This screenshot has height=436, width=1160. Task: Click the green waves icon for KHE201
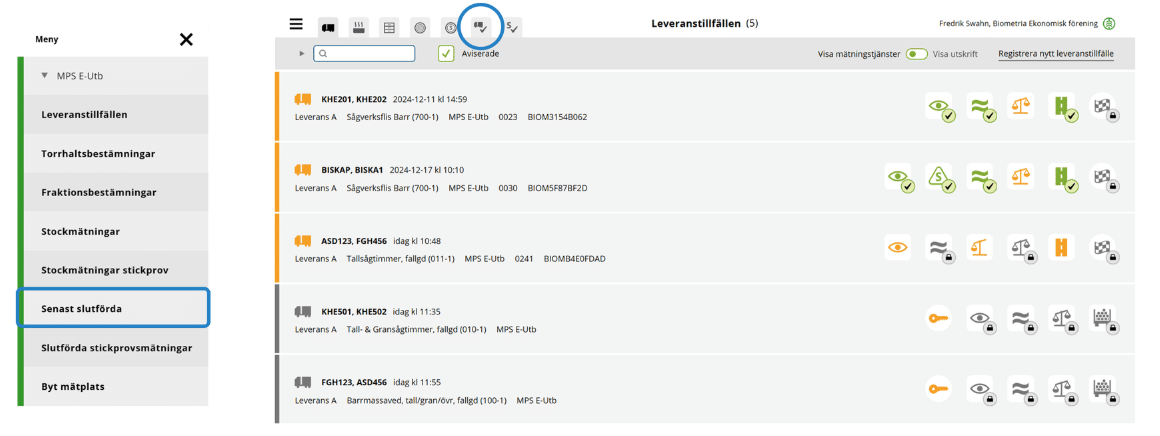tap(980, 107)
